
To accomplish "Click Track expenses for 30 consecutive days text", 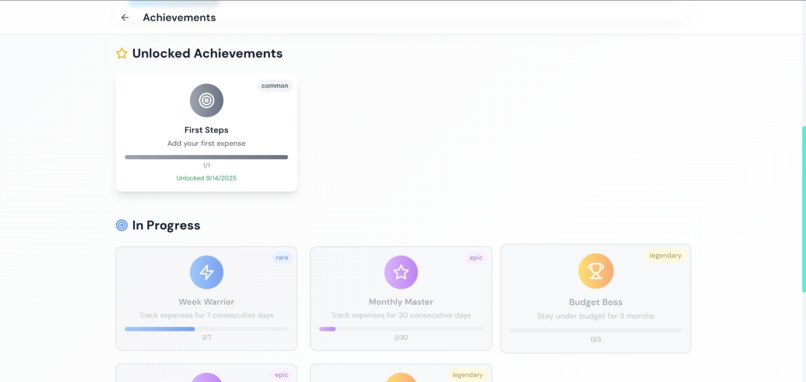I will click(x=401, y=315).
